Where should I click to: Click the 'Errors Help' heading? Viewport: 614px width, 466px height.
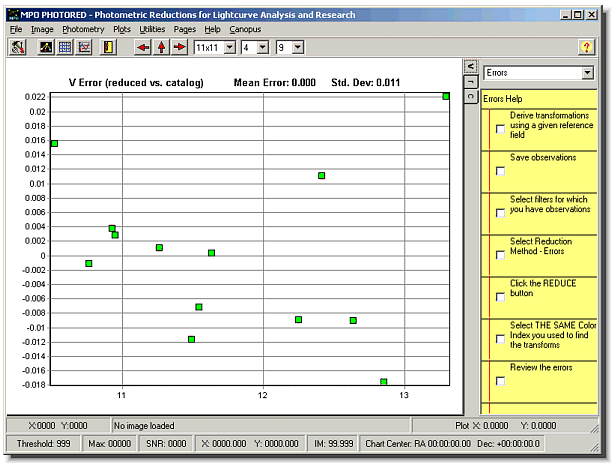tap(502, 99)
